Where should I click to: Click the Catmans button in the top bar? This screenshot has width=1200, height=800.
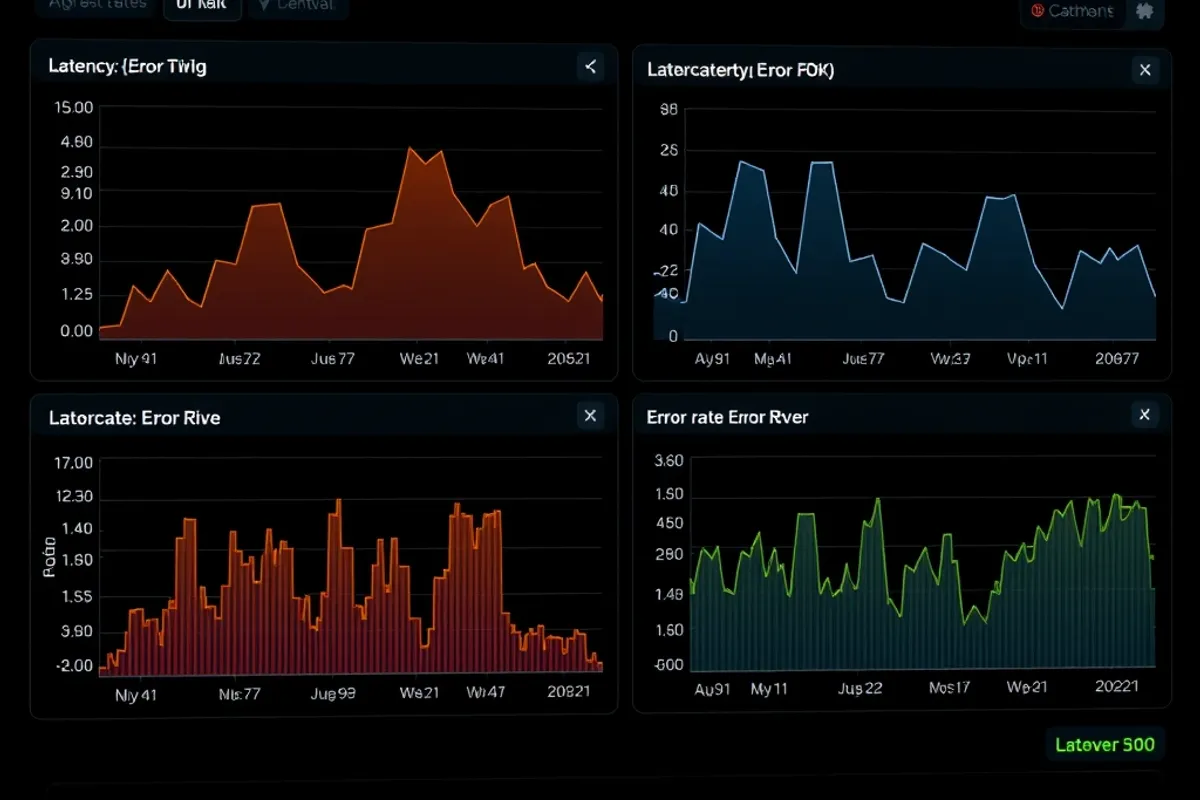[x=1073, y=11]
